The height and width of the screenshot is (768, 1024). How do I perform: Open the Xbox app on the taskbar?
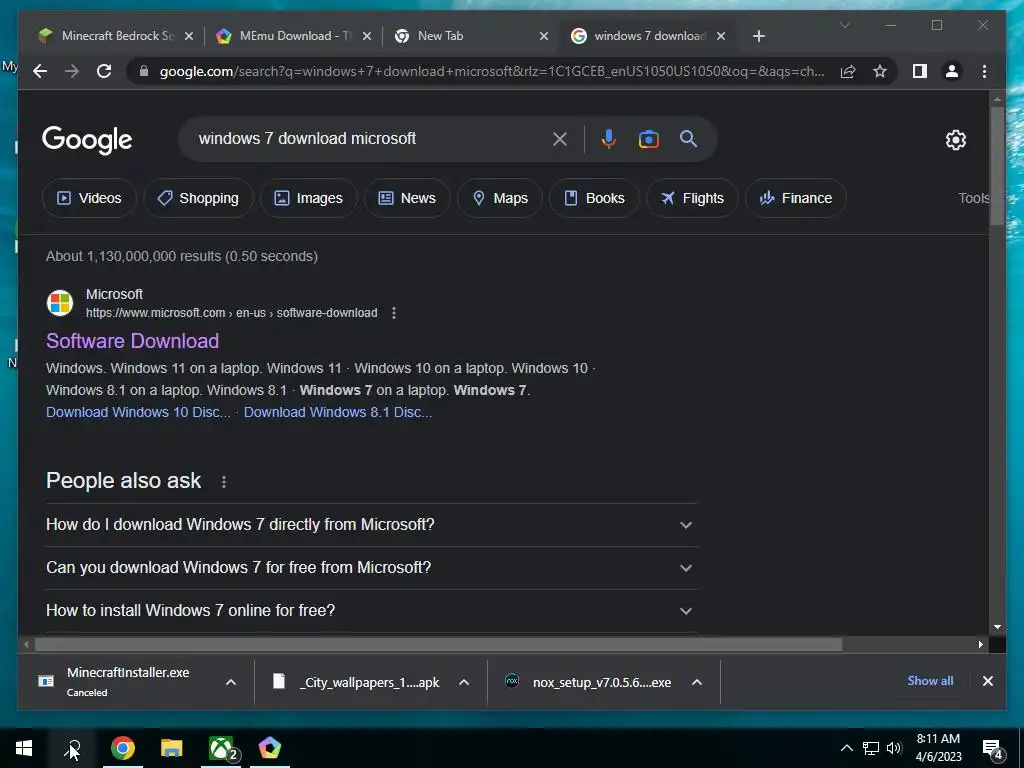pyautogui.click(x=221, y=748)
